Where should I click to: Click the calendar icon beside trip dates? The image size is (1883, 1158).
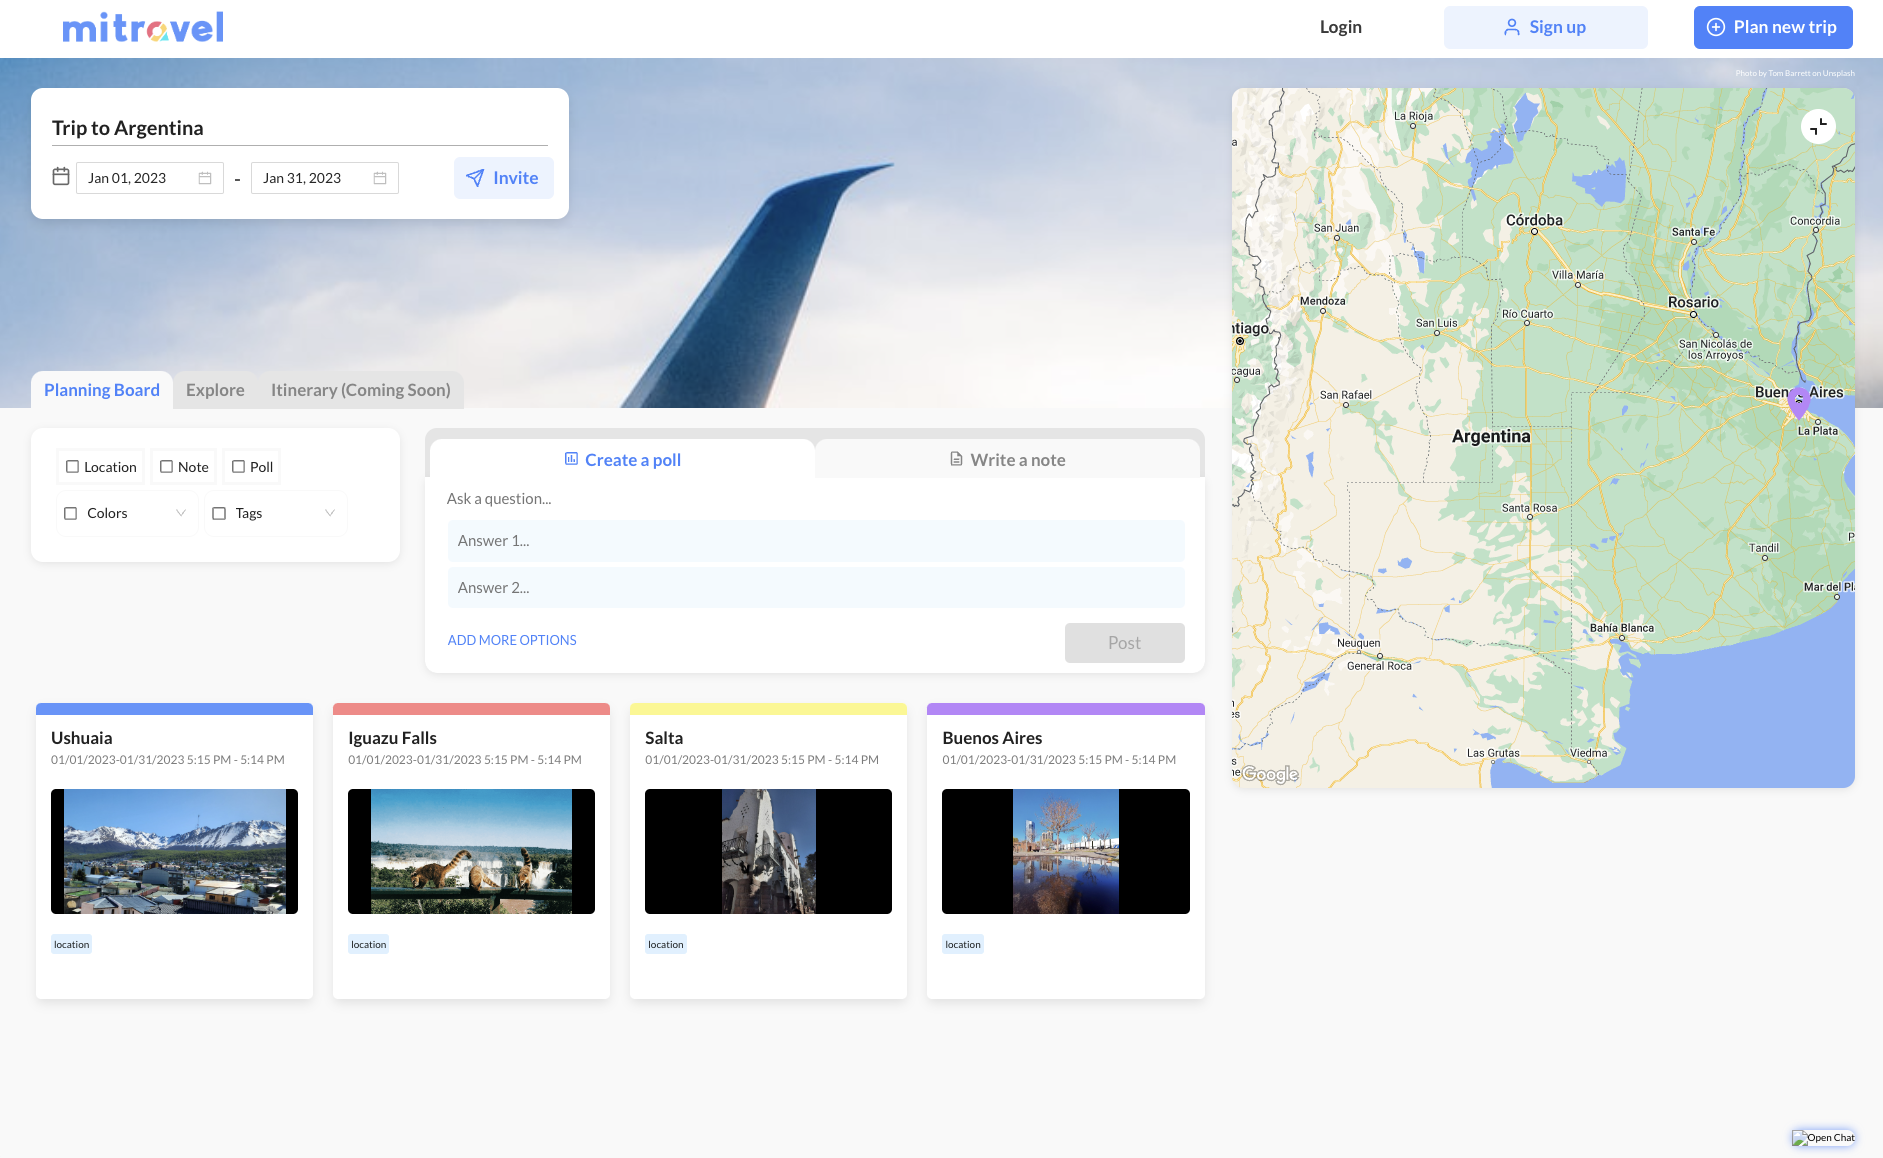coord(61,177)
